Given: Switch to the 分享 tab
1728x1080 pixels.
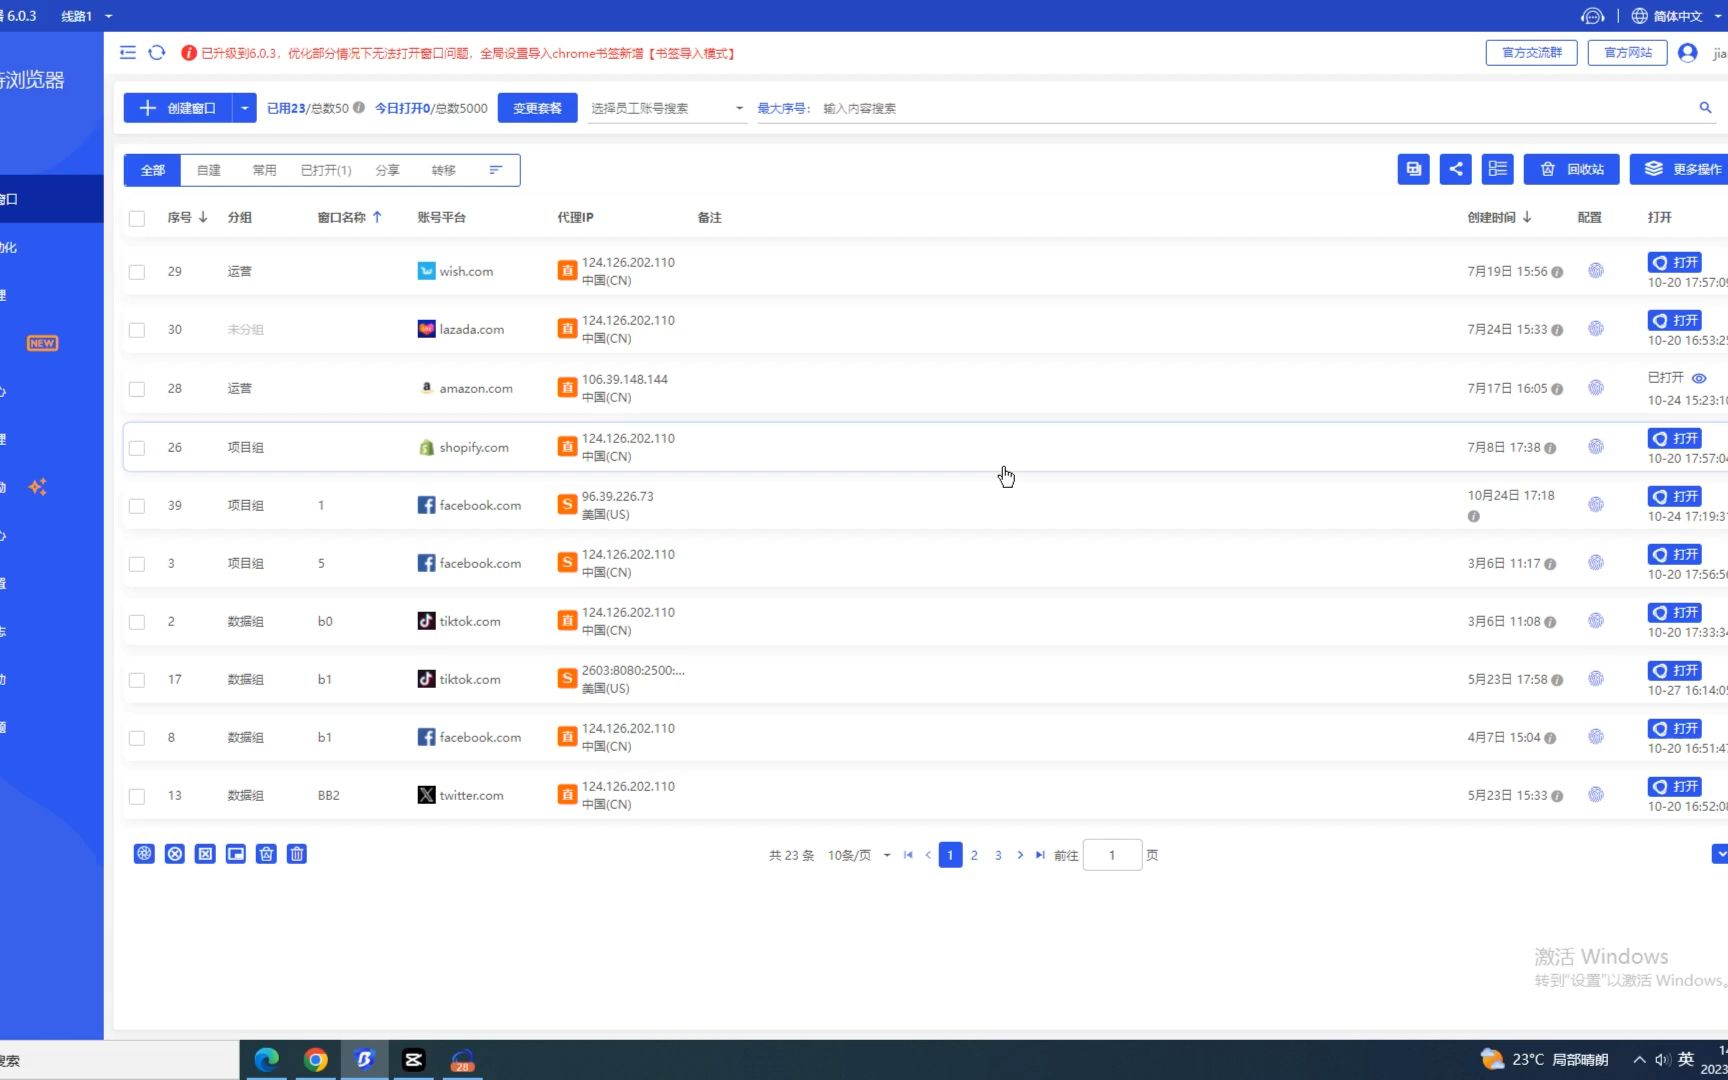Looking at the screenshot, I should 387,170.
